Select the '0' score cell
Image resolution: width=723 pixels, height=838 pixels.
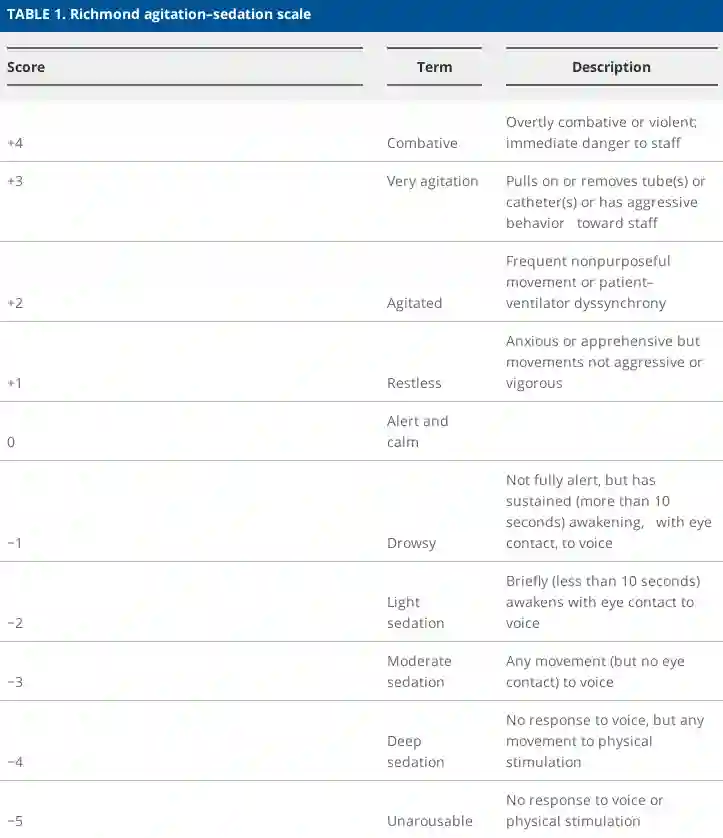[11, 441]
